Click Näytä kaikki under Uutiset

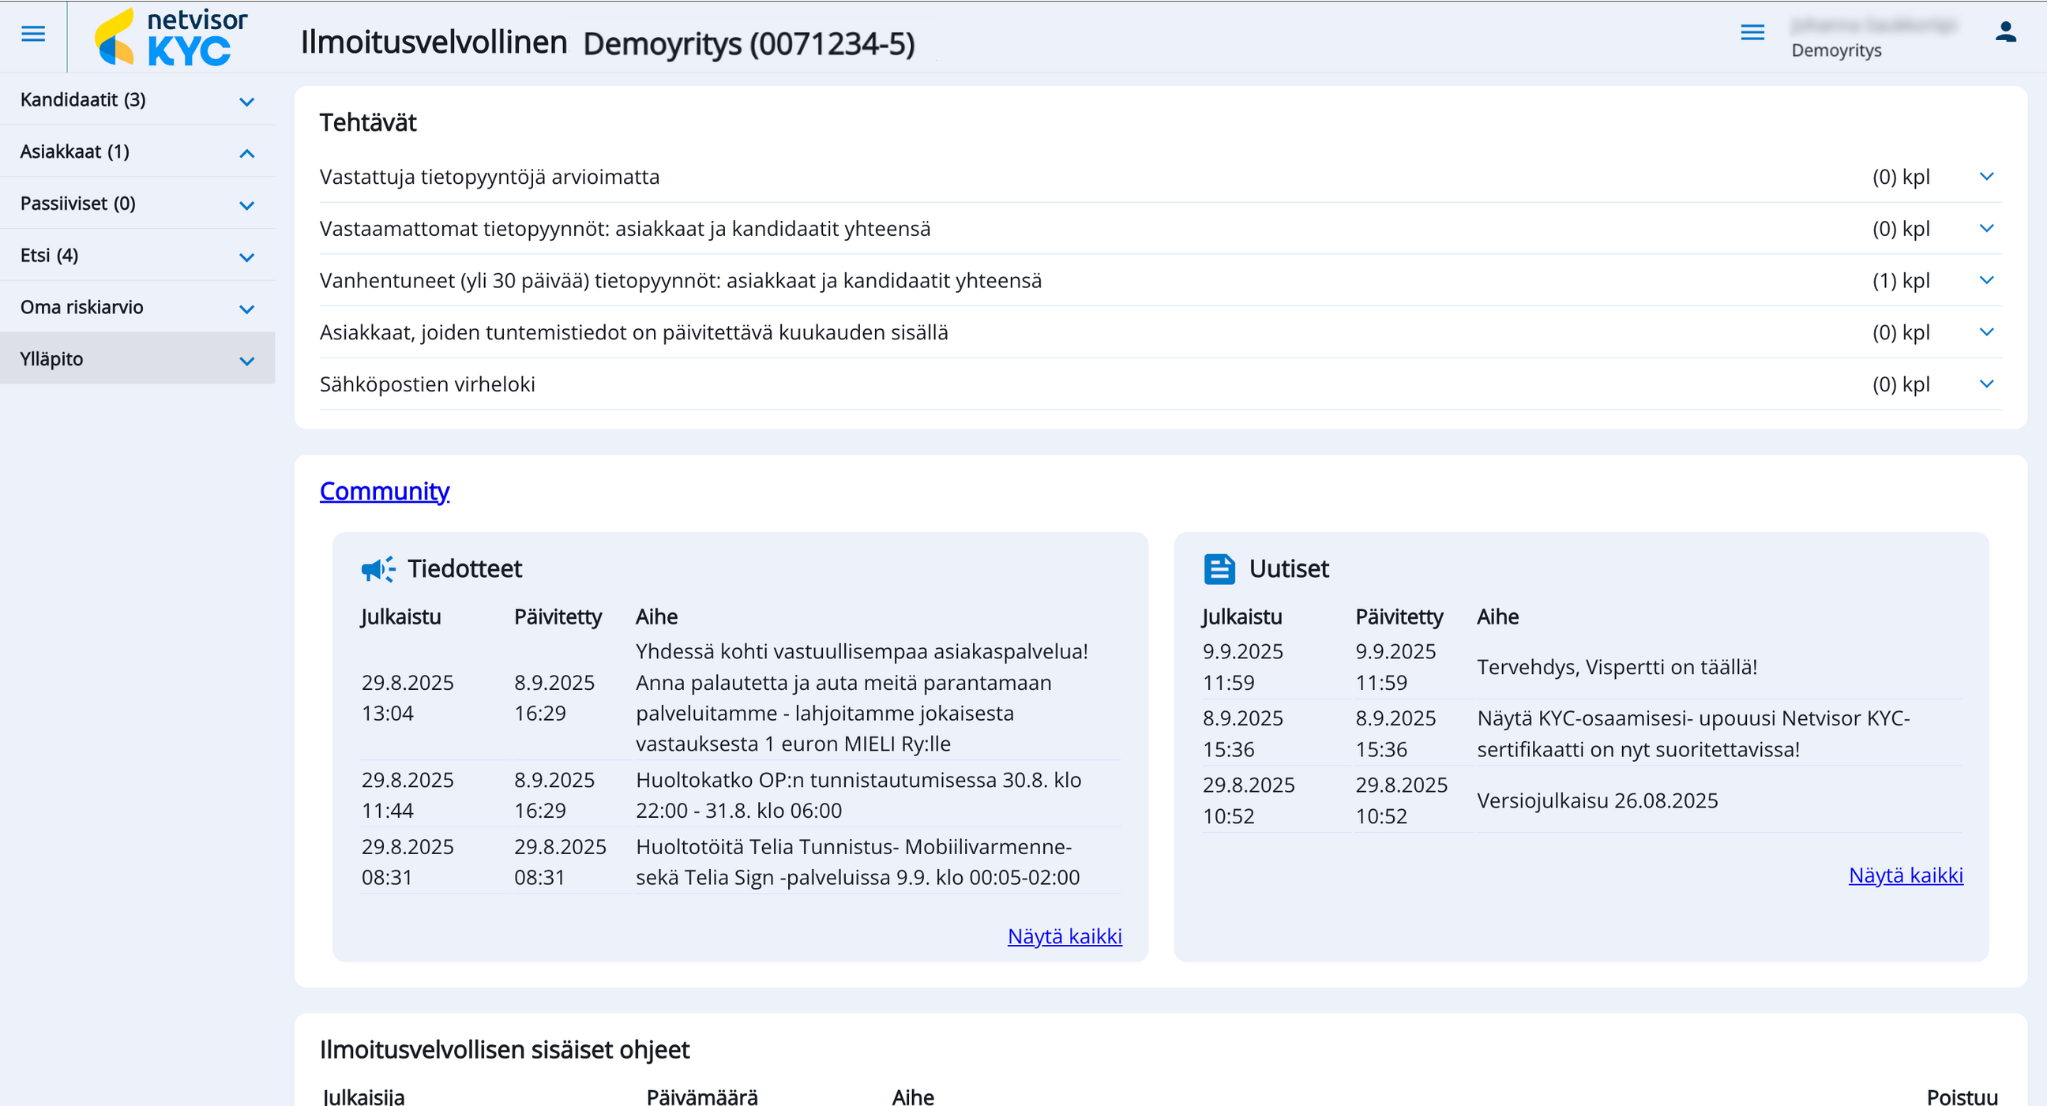[x=1905, y=876]
